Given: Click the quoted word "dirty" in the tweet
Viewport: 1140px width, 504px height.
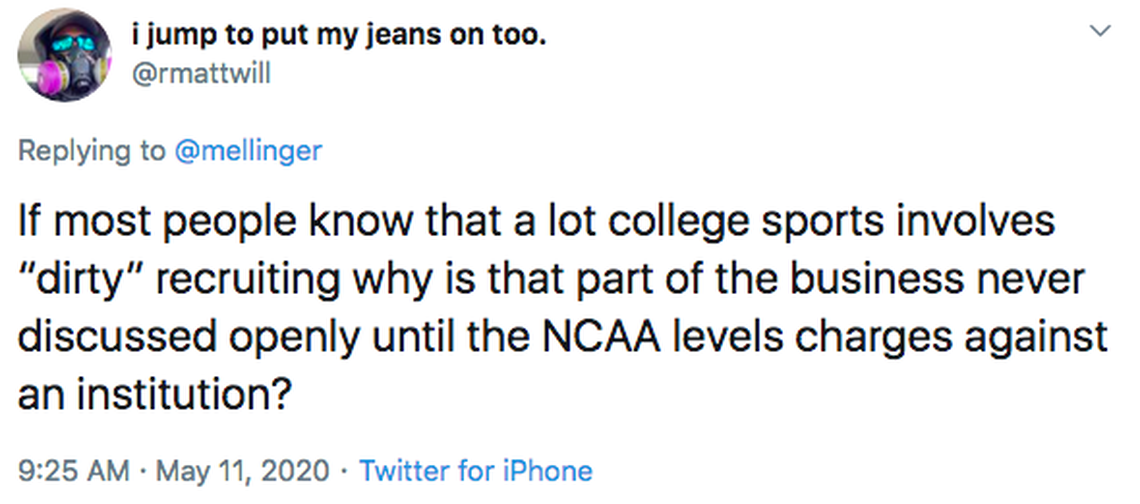Looking at the screenshot, I should tap(77, 279).
